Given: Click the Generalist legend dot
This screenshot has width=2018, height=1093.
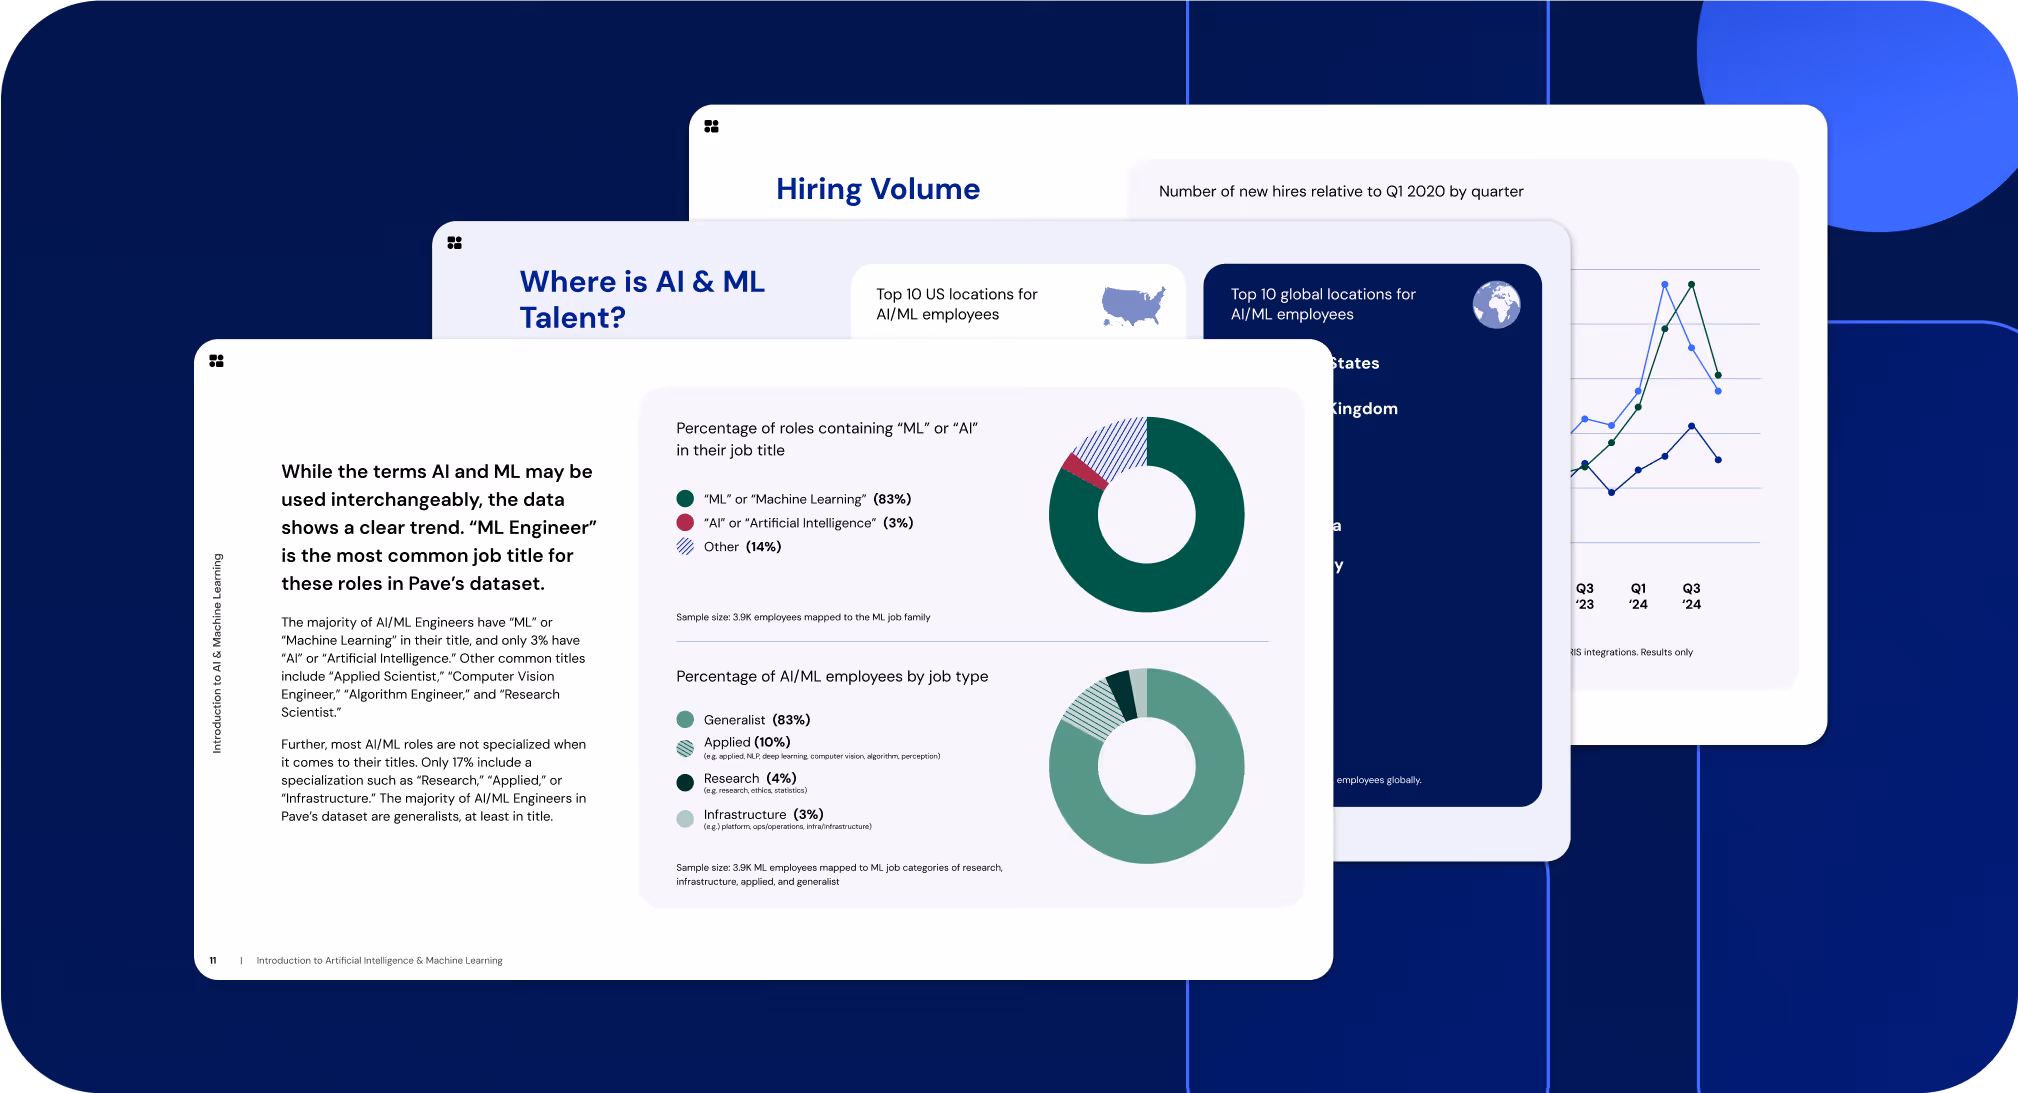Looking at the screenshot, I should click(685, 720).
